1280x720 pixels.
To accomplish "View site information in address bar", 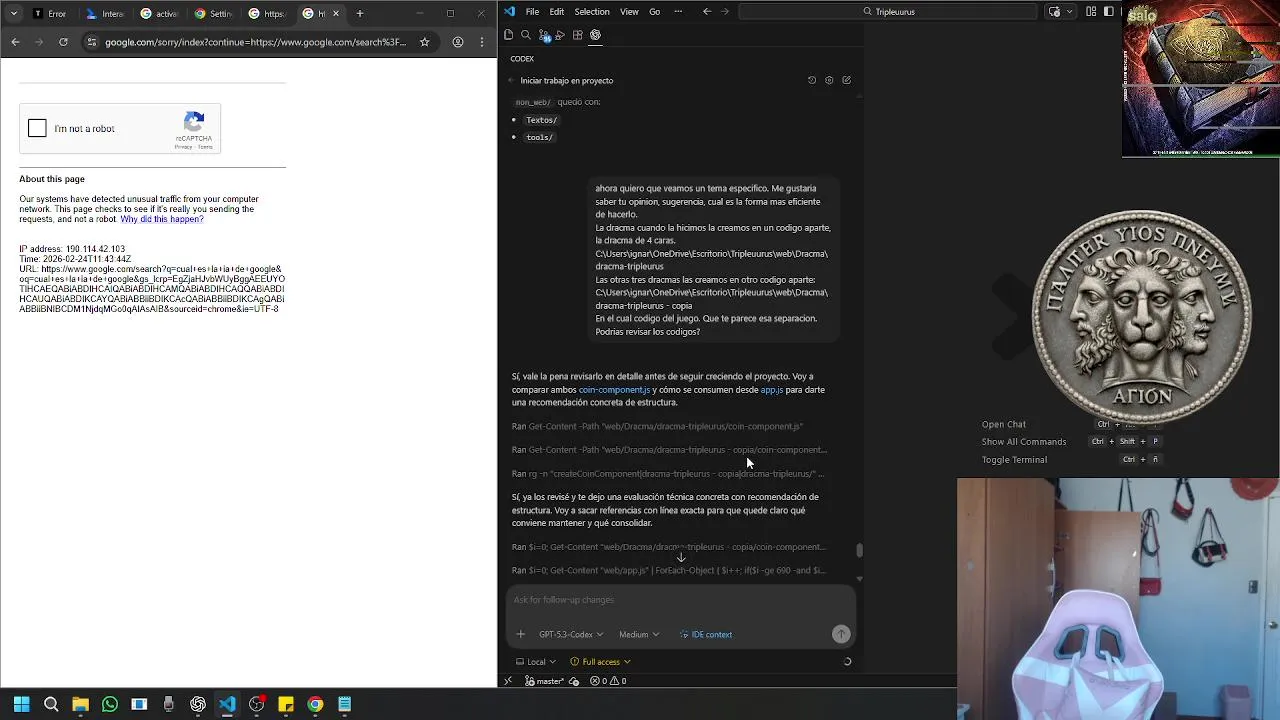I will point(92,42).
